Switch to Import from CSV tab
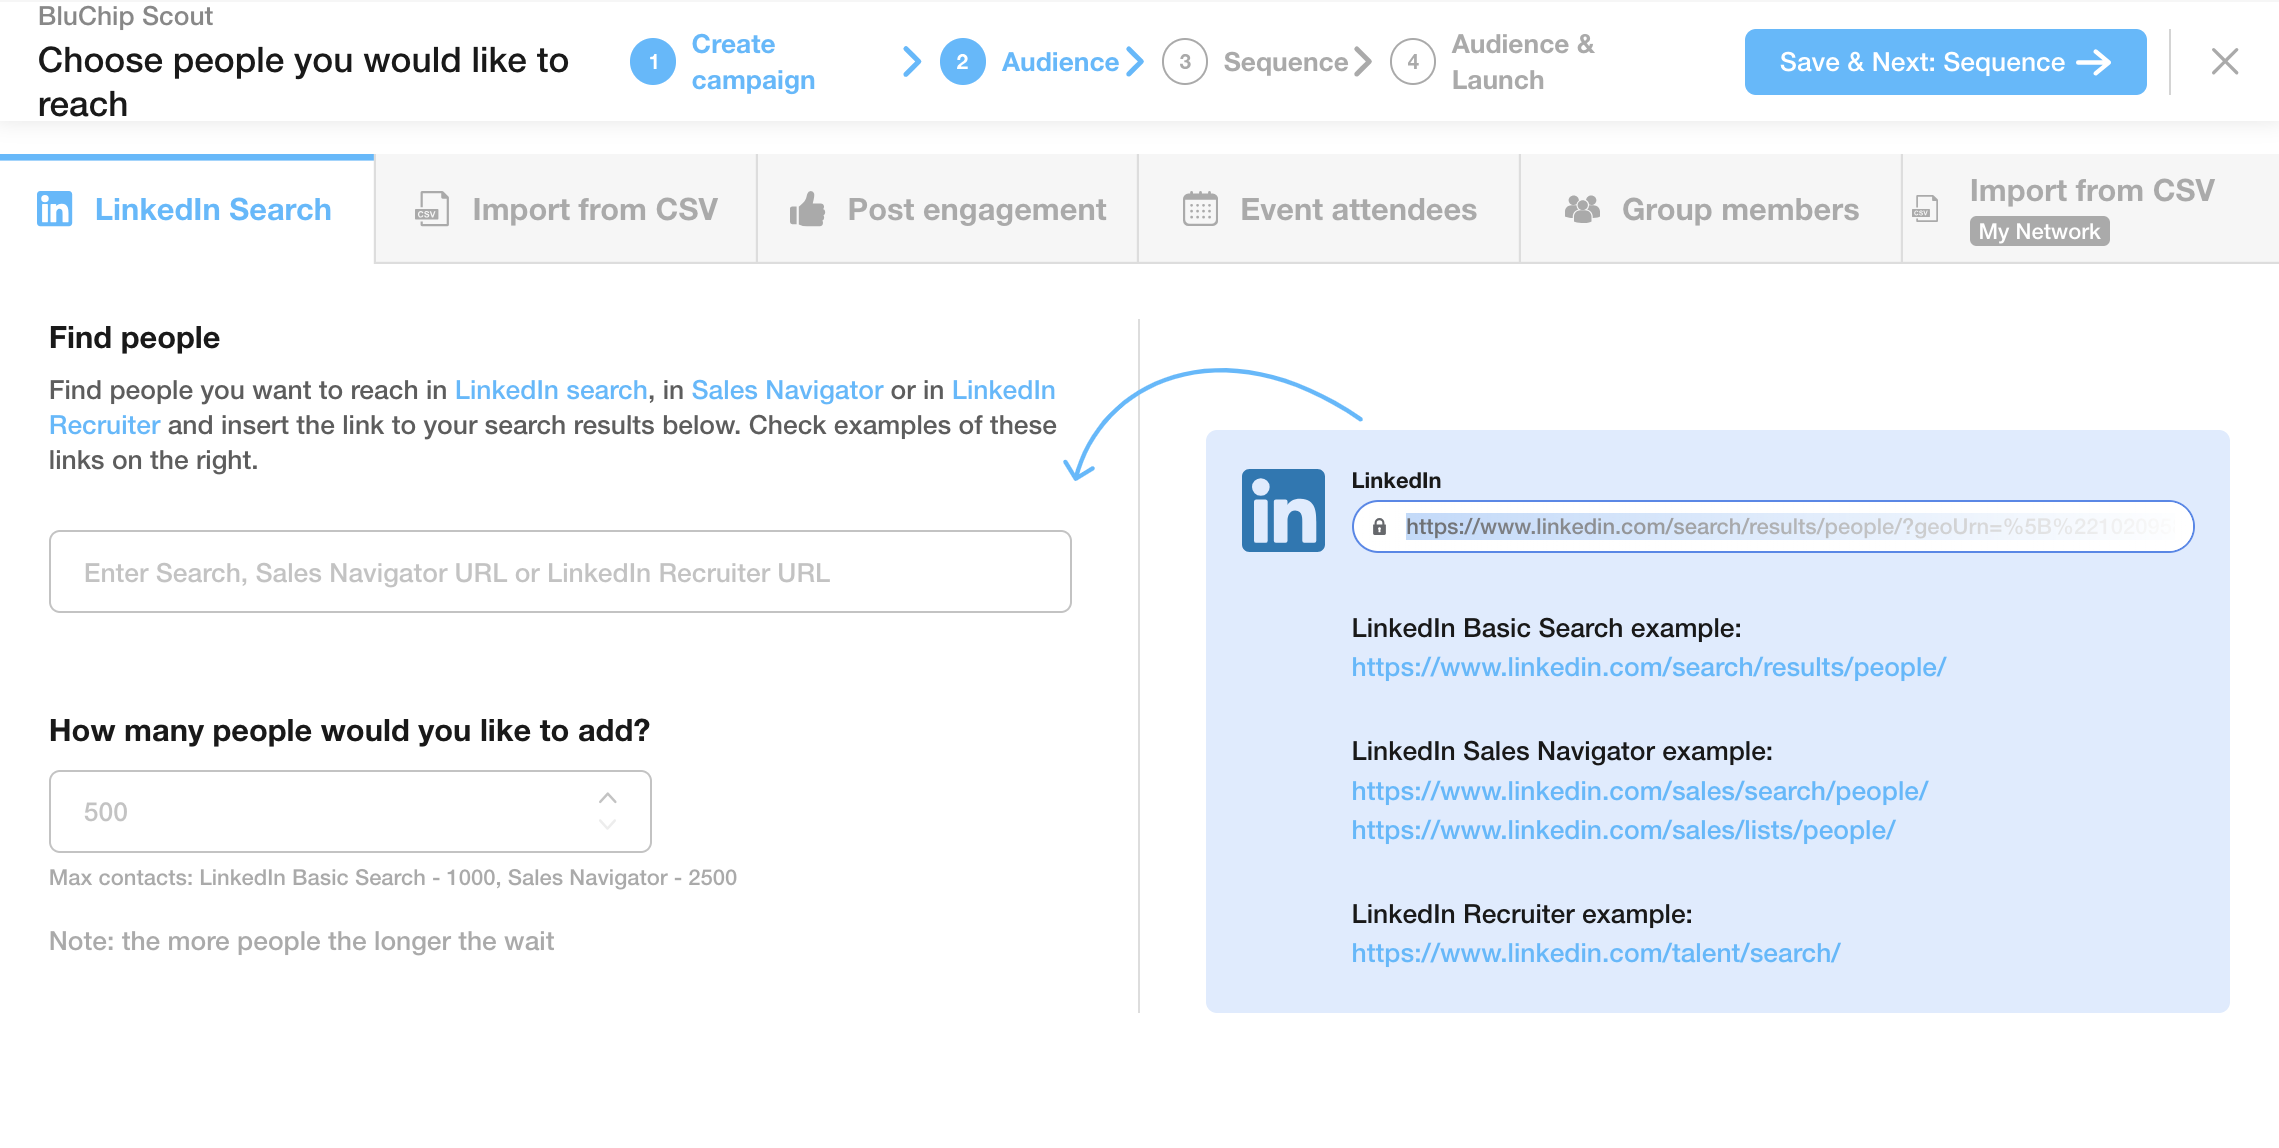 (x=566, y=209)
